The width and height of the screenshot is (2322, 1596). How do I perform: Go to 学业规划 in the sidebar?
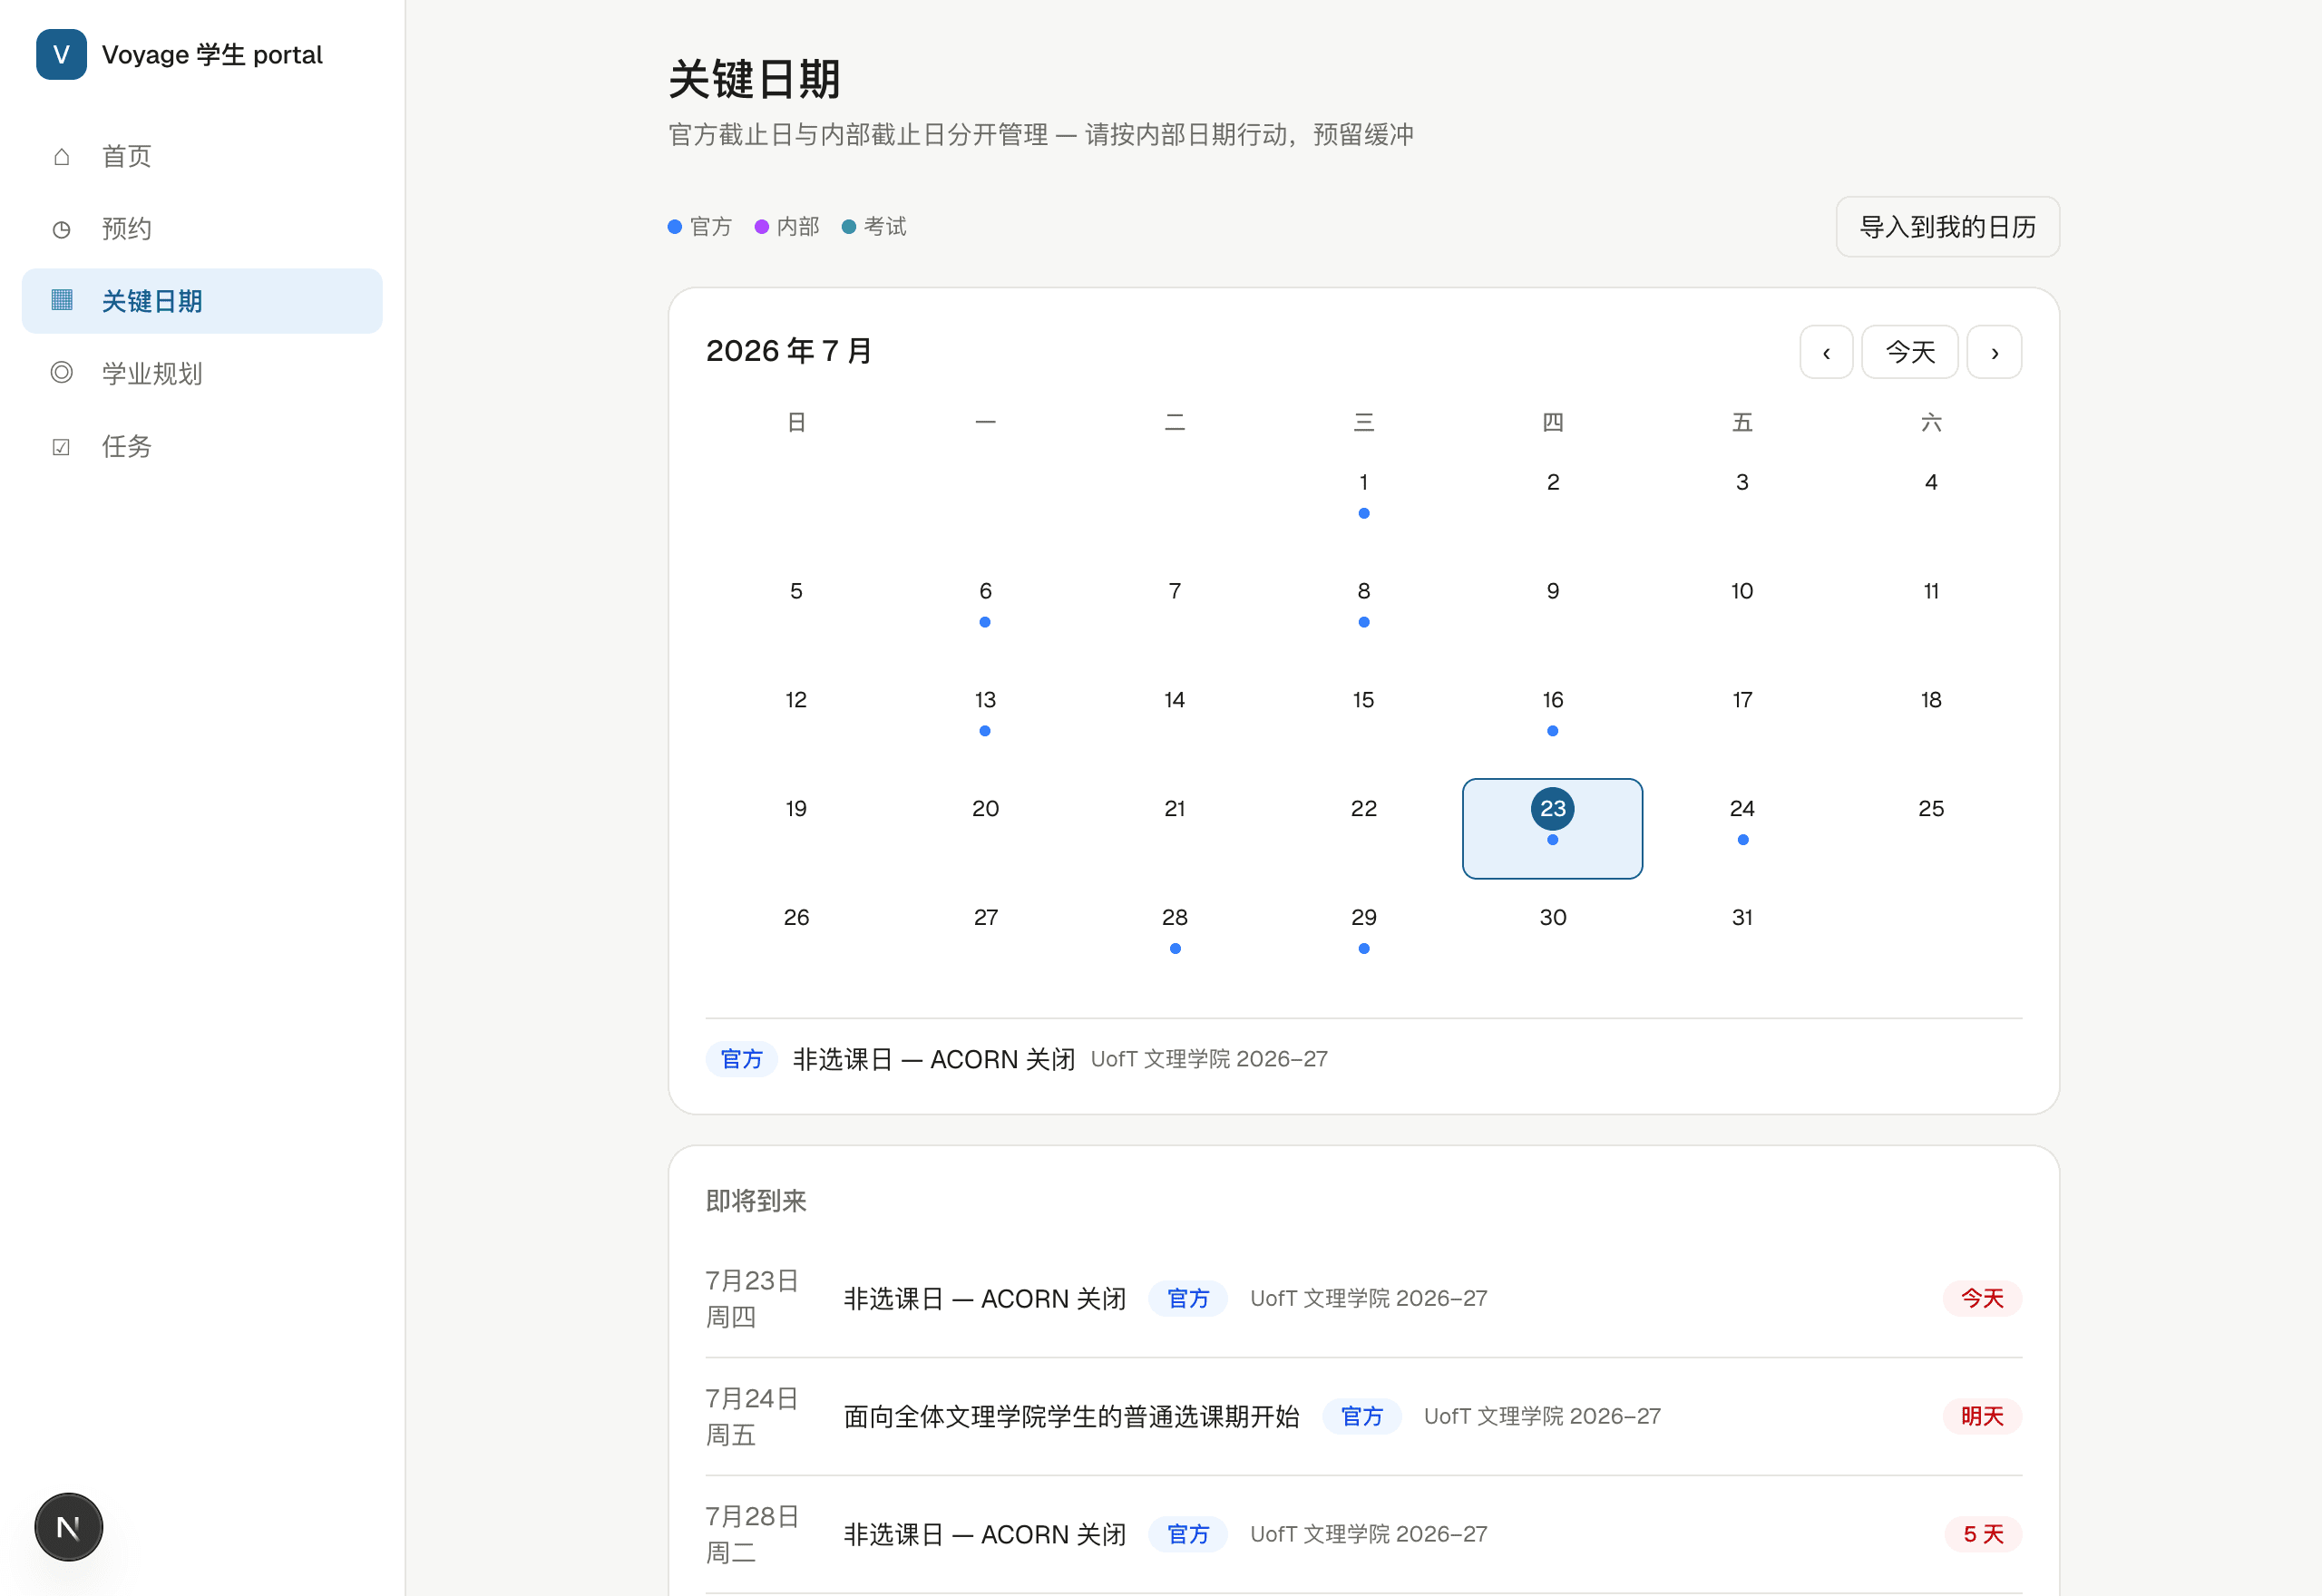[x=202, y=373]
